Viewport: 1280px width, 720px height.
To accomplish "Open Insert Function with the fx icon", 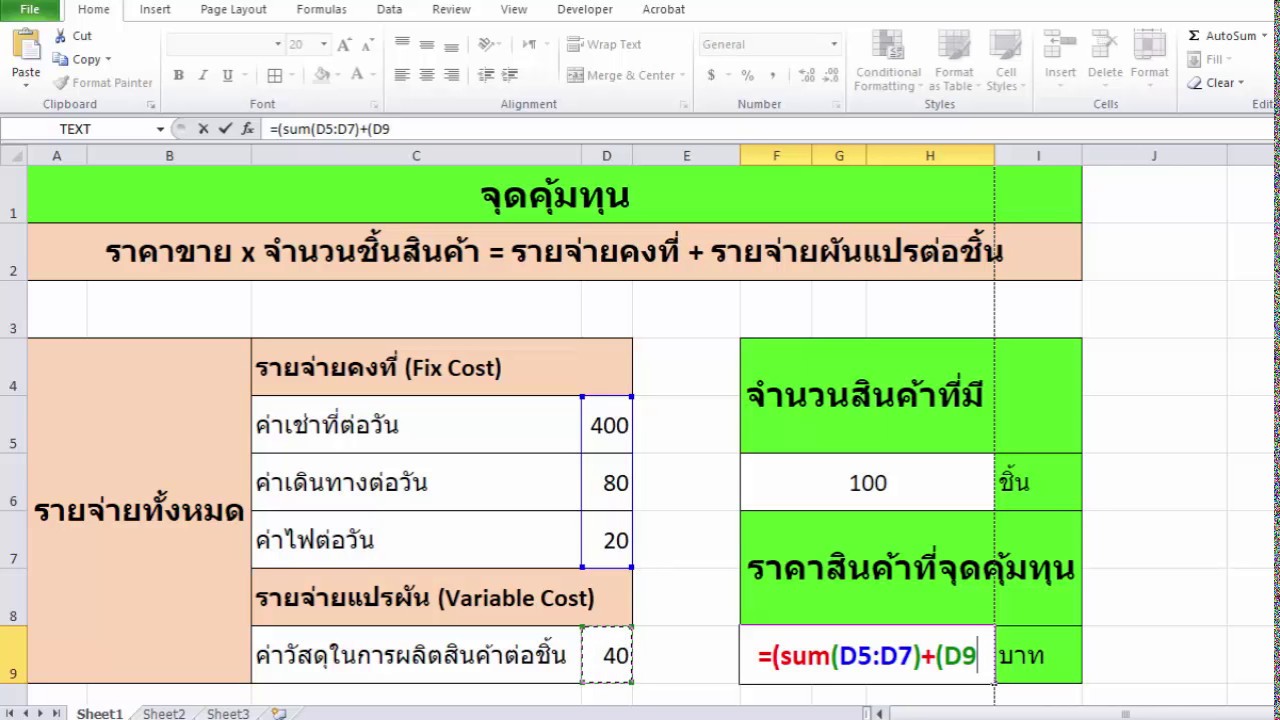I will tap(247, 128).
